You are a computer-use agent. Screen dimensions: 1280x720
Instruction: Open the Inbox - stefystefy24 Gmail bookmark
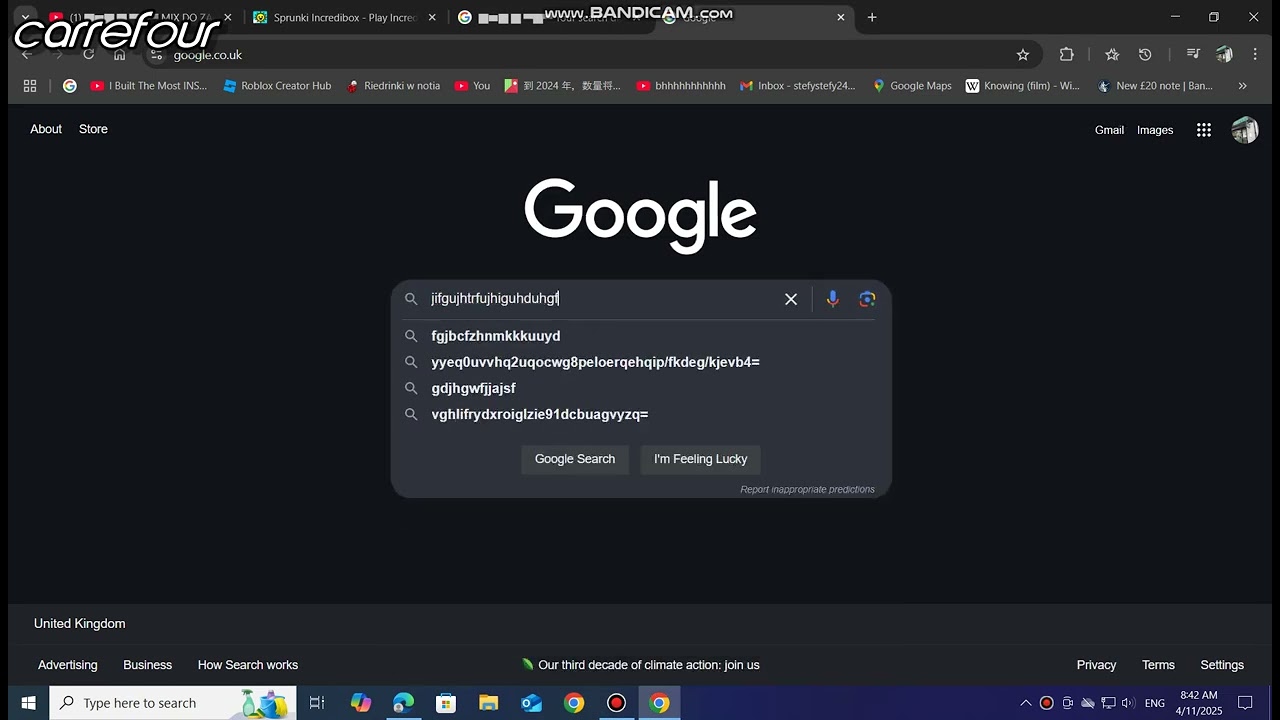(x=797, y=86)
